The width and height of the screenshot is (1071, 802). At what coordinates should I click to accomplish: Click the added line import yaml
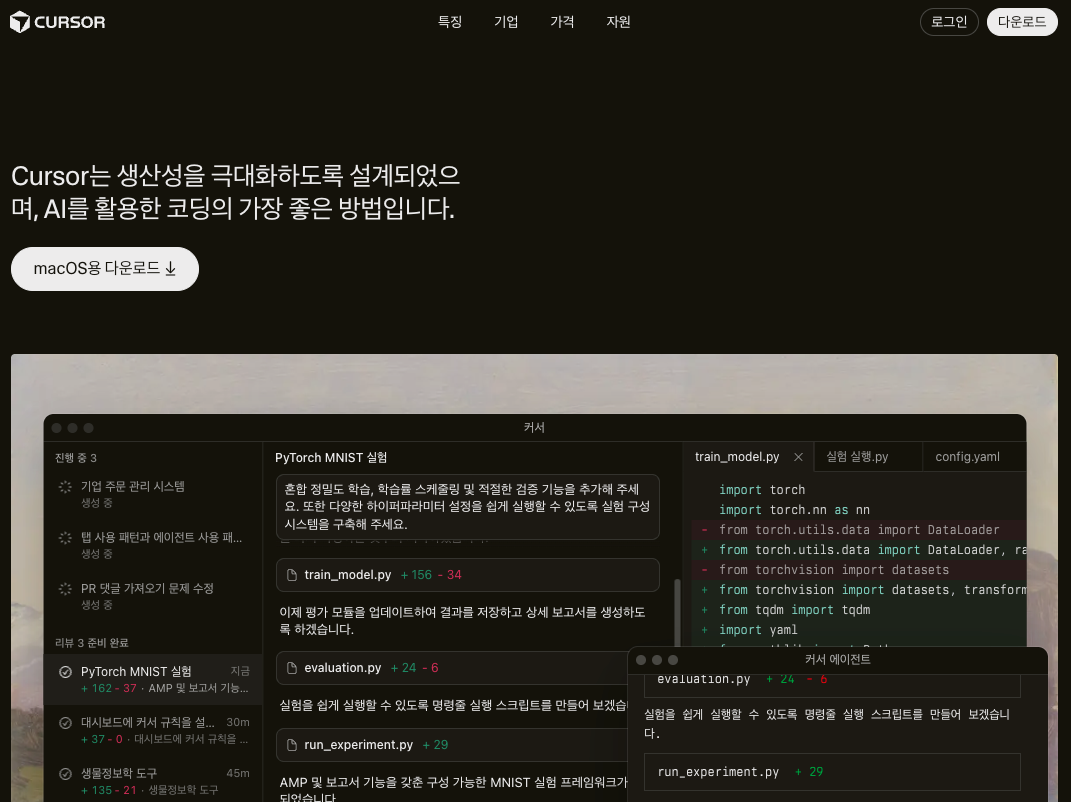point(758,630)
